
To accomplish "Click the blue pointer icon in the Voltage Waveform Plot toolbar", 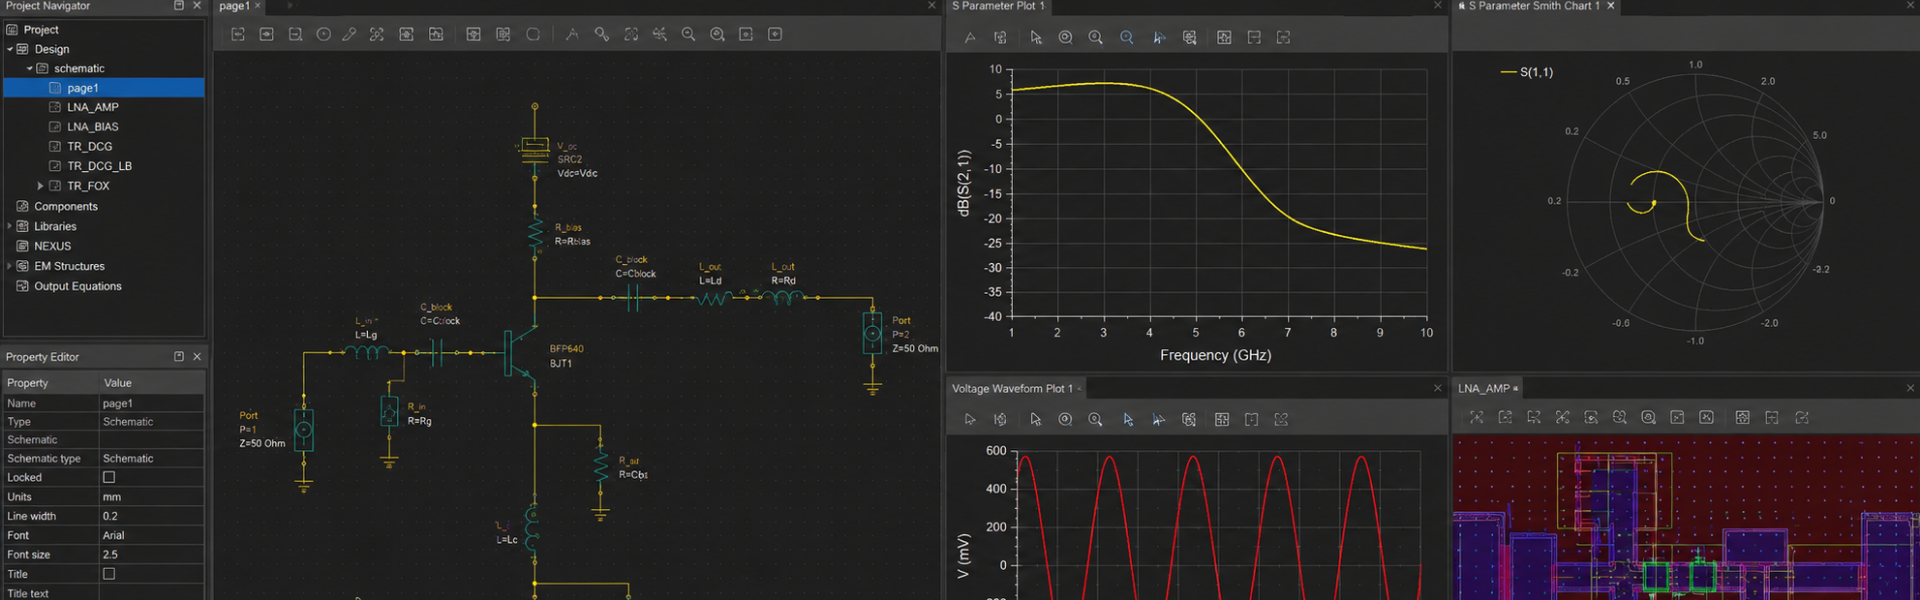I will [x=1128, y=420].
